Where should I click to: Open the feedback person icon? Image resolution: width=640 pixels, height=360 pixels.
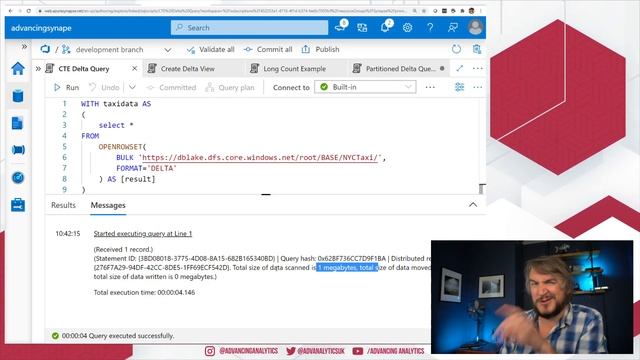pyautogui.click(x=453, y=28)
